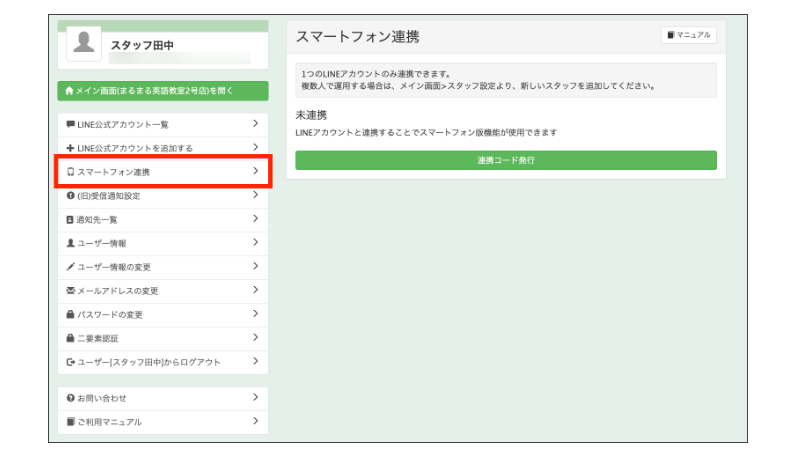The width and height of the screenshot is (797, 464).
Task: Click the question mark icon beside お問い合わせ
Action: pos(70,398)
